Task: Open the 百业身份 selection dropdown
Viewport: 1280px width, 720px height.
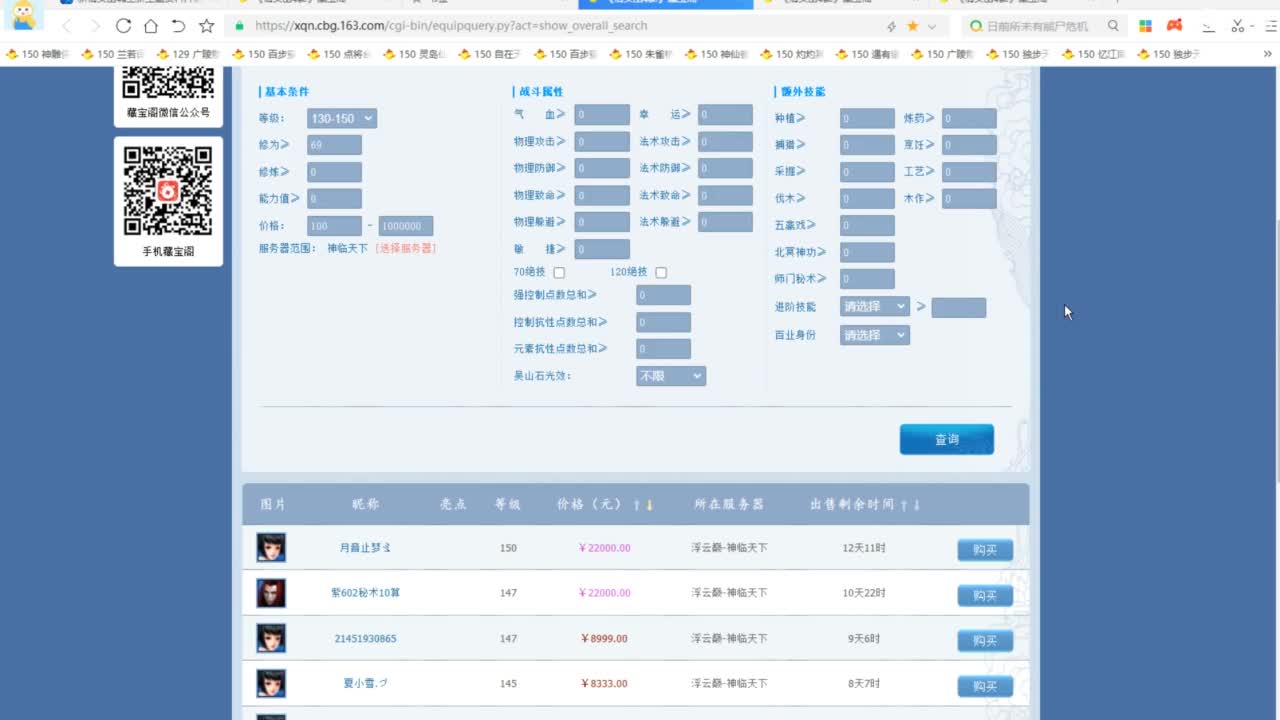Action: point(874,335)
